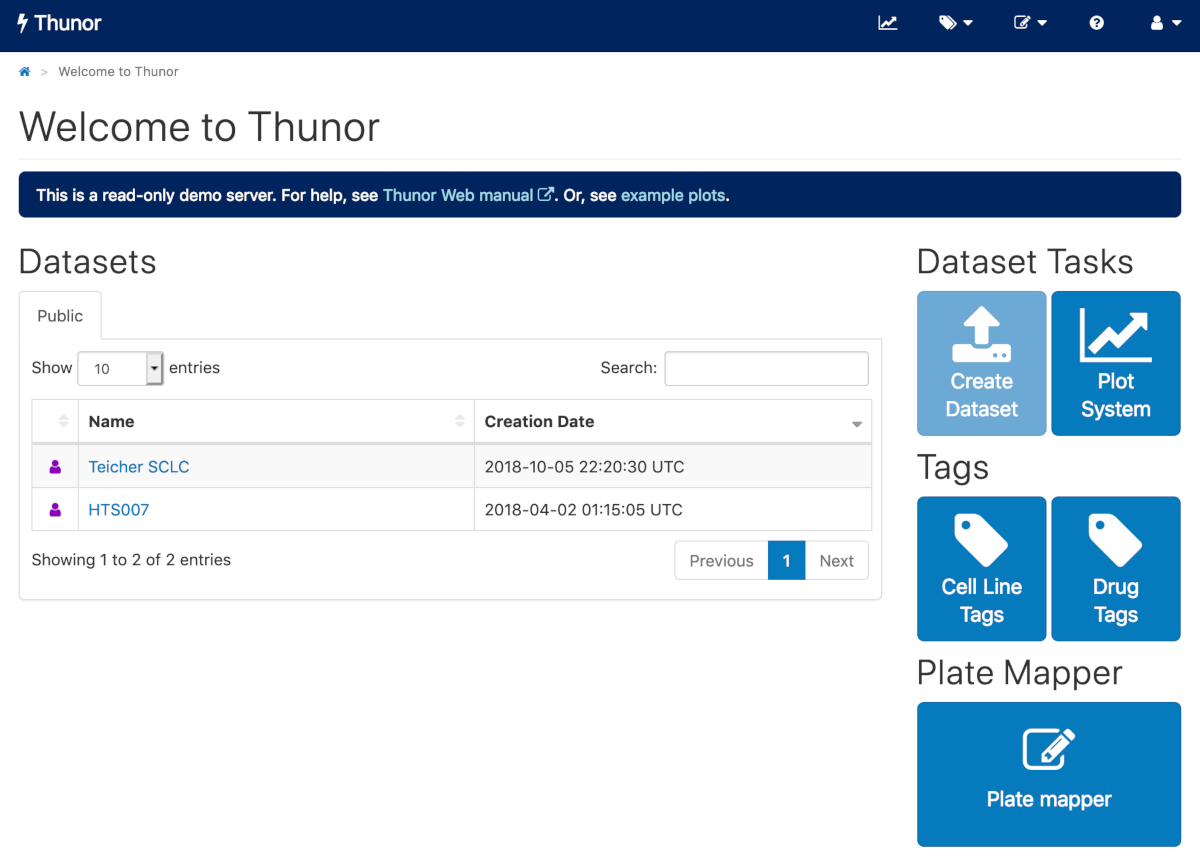Select the Public datasets tab
Screen dimensions: 1200x858
coord(60,316)
